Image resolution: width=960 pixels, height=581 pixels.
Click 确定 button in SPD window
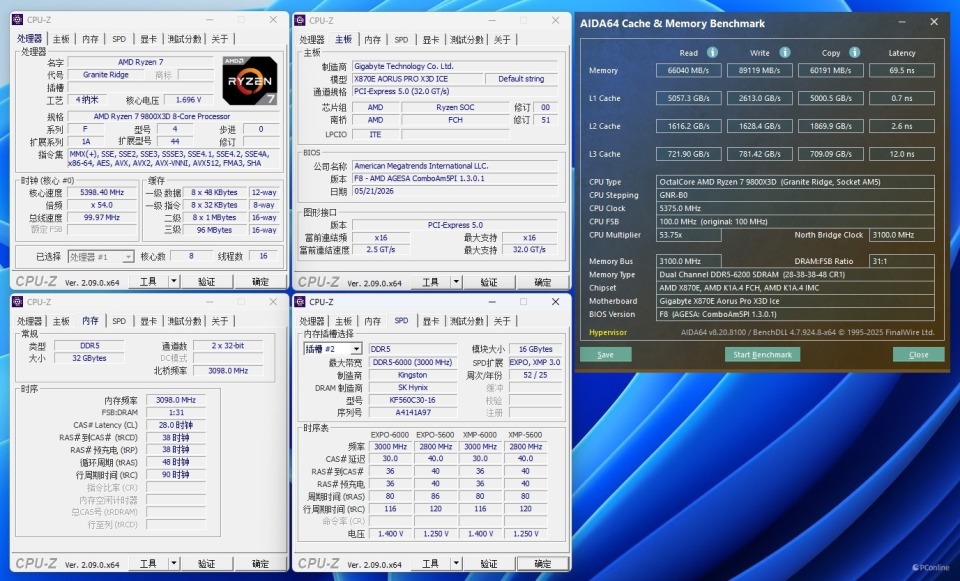pos(542,563)
